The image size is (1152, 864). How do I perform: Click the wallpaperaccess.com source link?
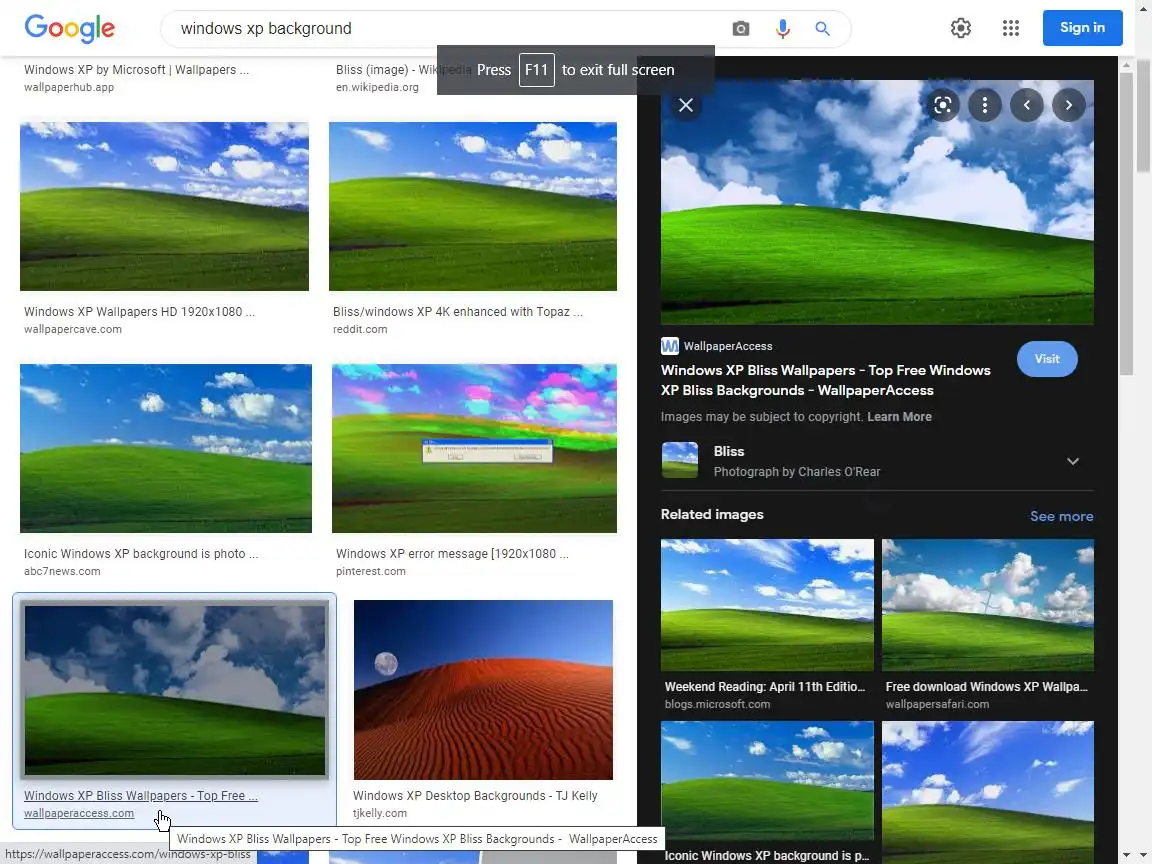[79, 813]
